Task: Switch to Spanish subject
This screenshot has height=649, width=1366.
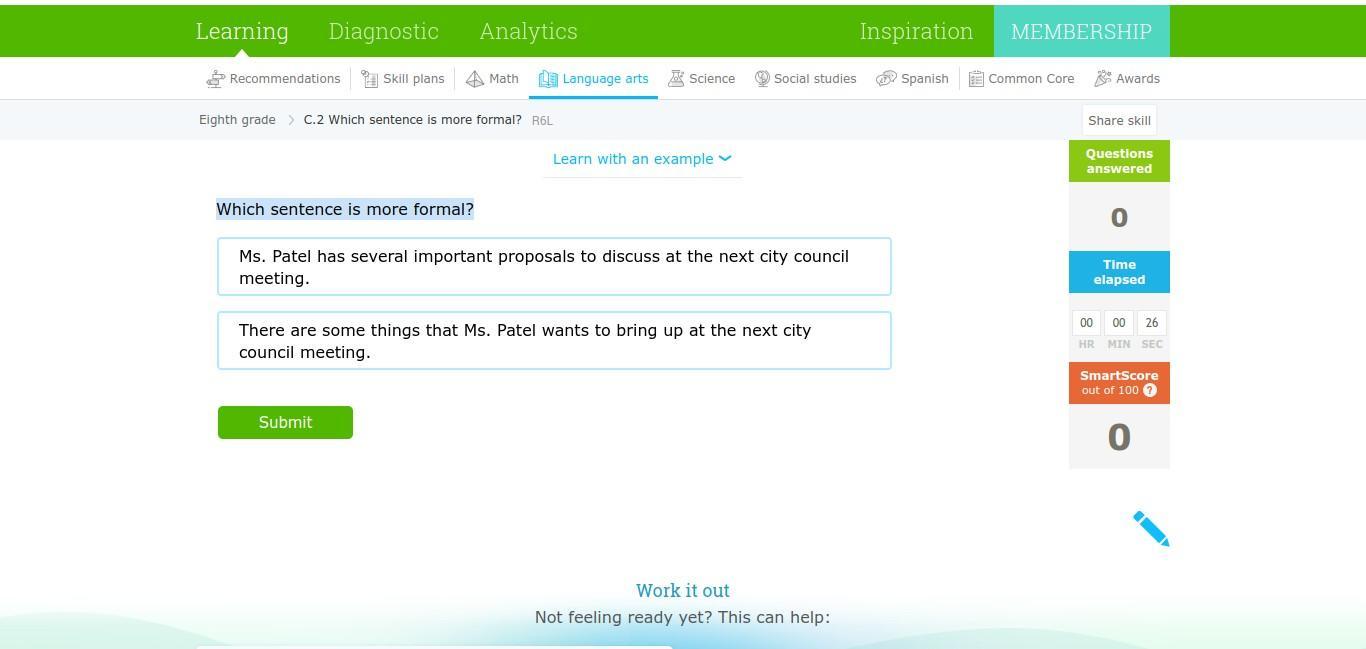Action: (912, 79)
